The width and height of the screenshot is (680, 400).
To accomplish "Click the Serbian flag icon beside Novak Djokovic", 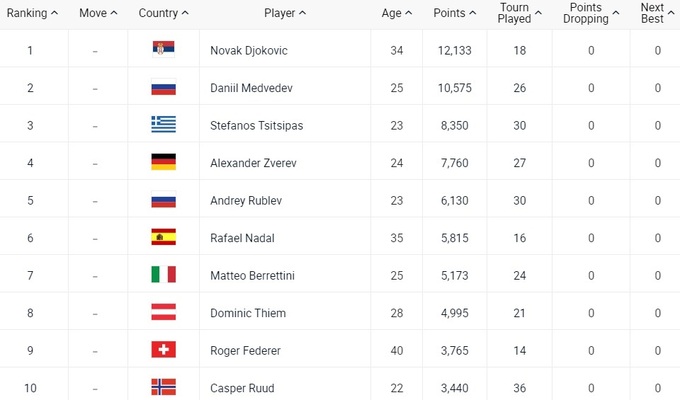I will click(163, 50).
